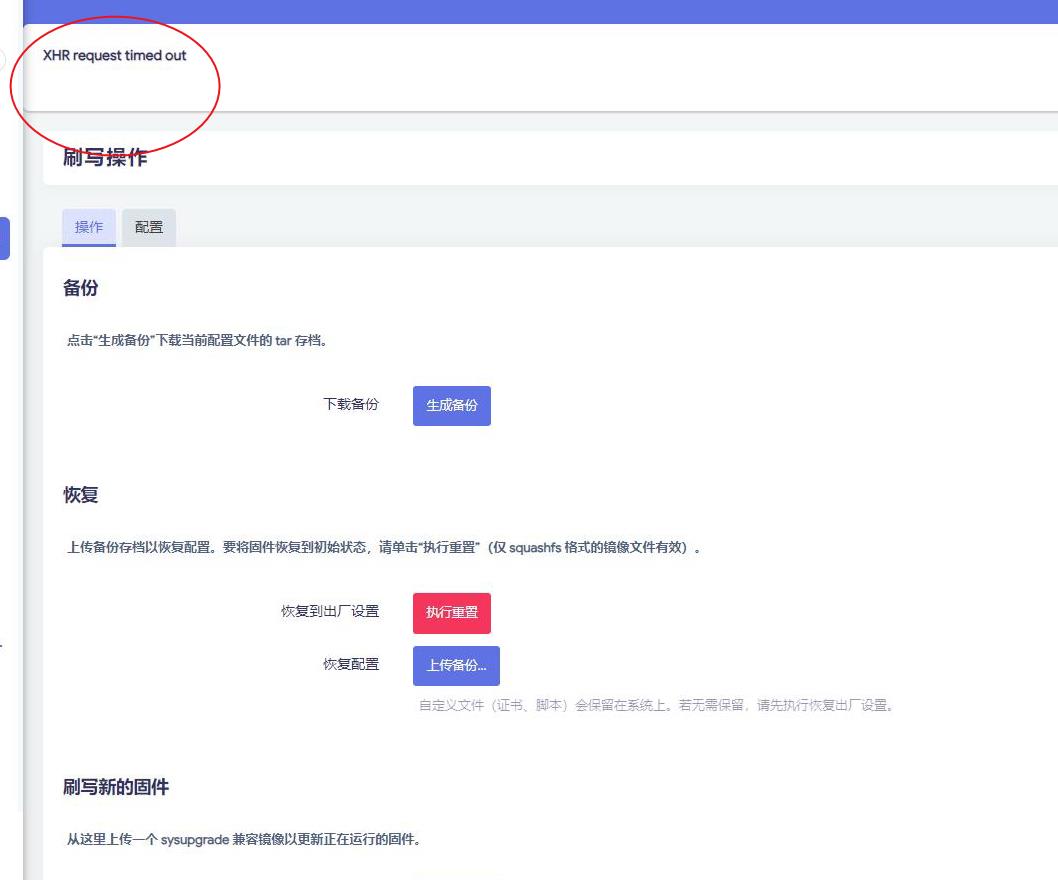Click the 刷写操作 page heading

[105, 158]
